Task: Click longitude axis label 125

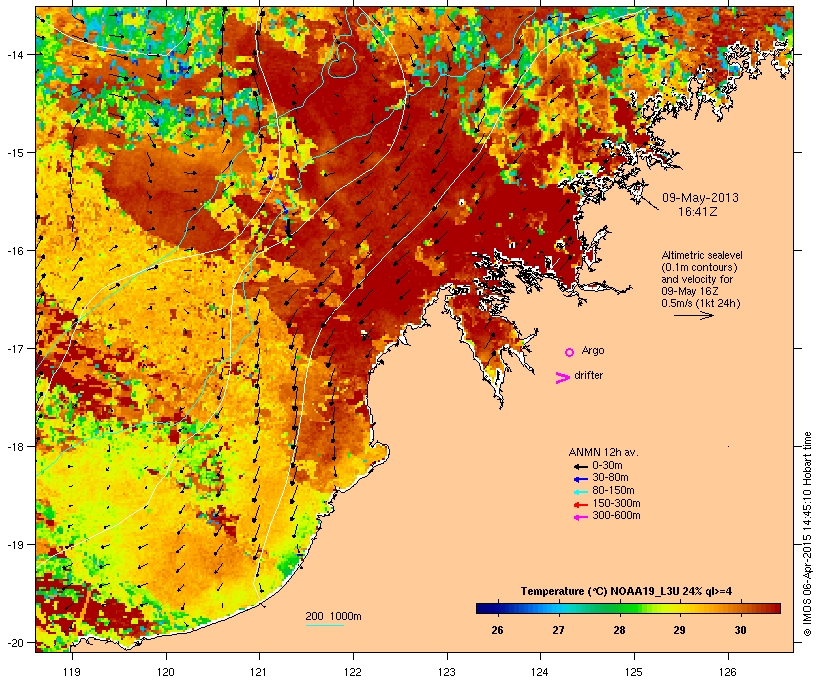Action: [x=634, y=672]
